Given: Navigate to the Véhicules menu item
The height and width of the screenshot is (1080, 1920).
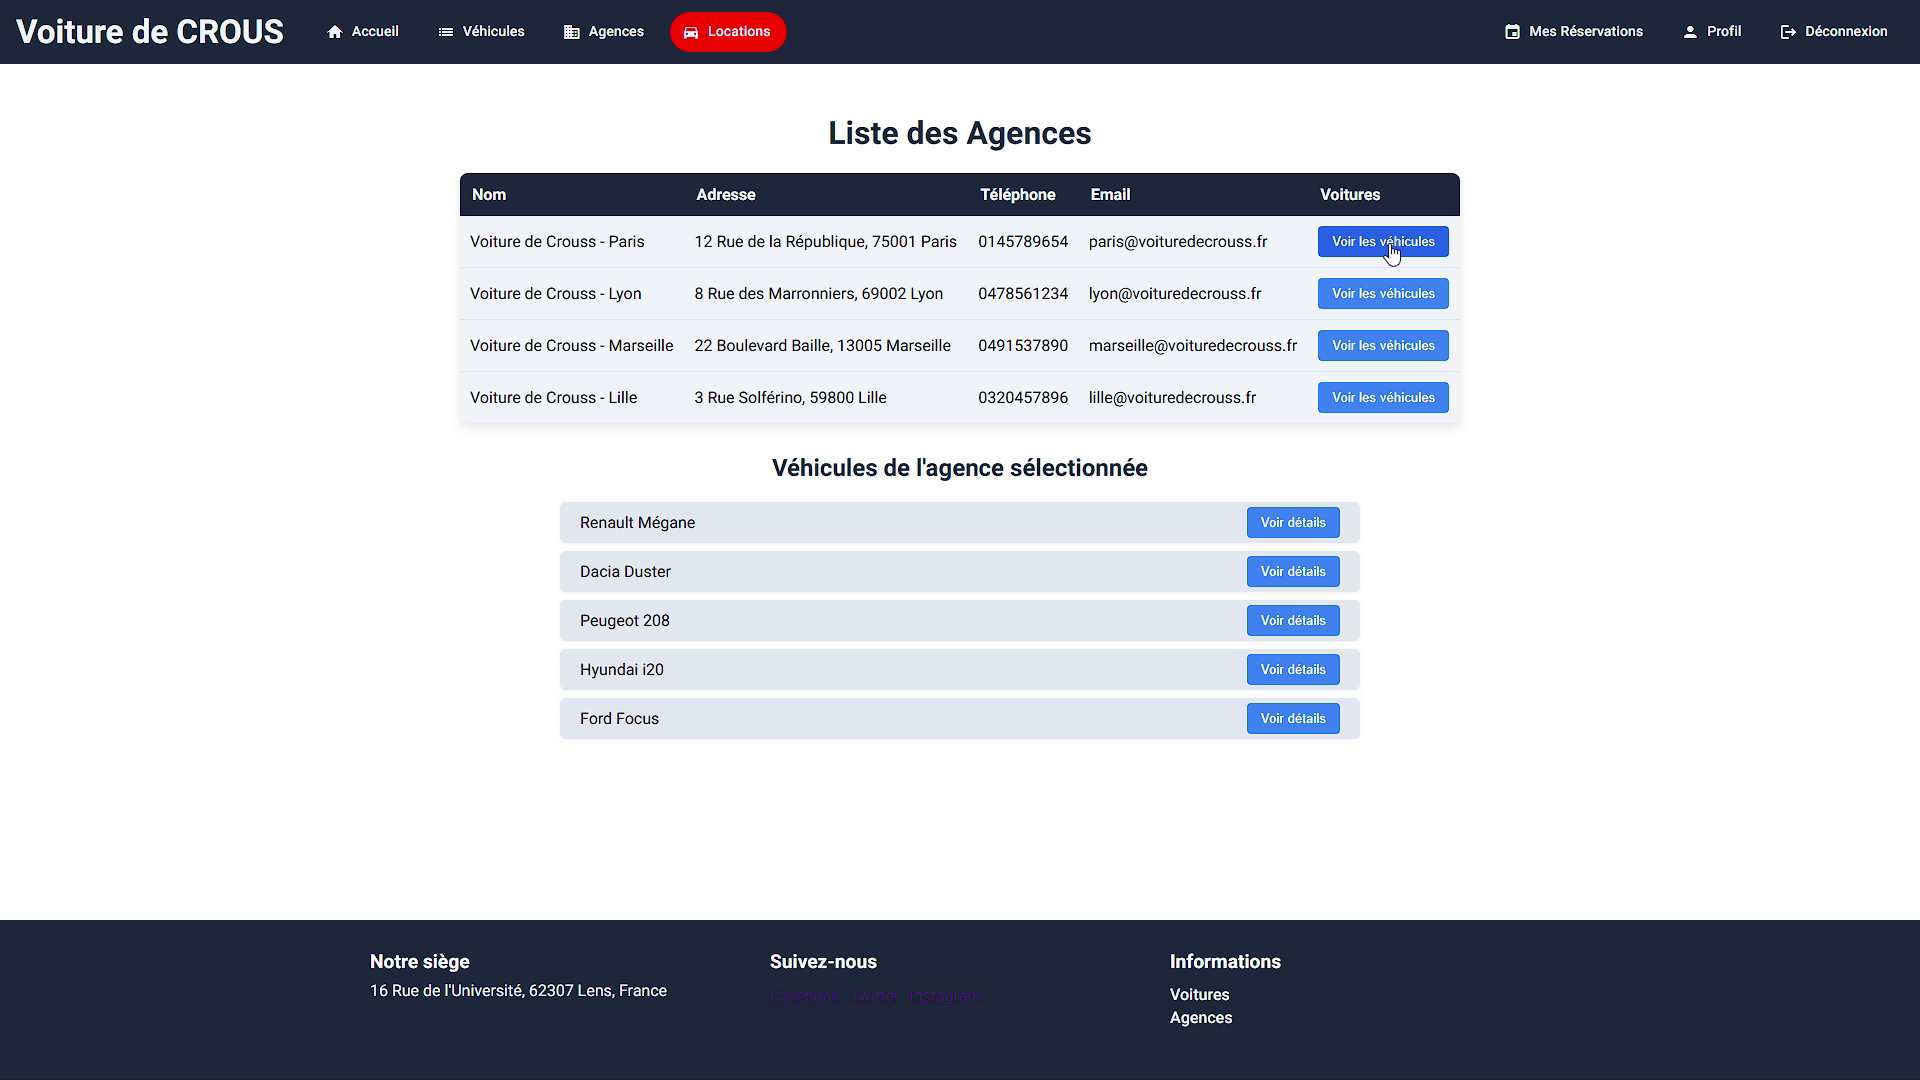Looking at the screenshot, I should pos(492,31).
